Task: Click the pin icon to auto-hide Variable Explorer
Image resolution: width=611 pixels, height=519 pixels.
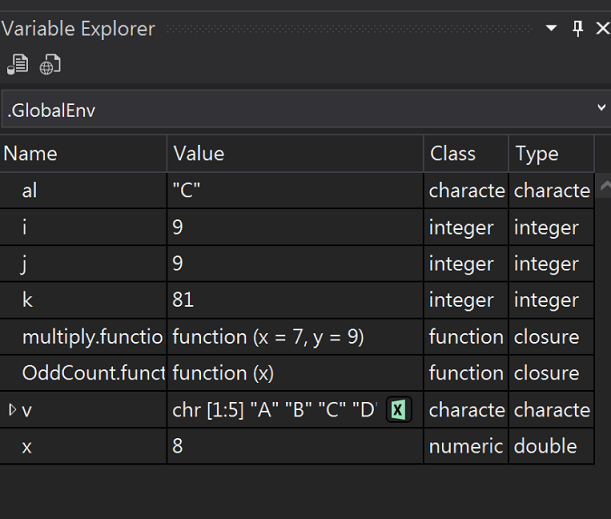Action: (x=577, y=29)
